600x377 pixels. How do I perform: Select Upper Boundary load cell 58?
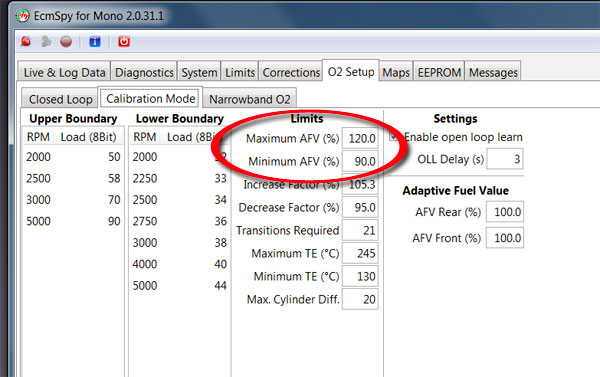coord(114,178)
